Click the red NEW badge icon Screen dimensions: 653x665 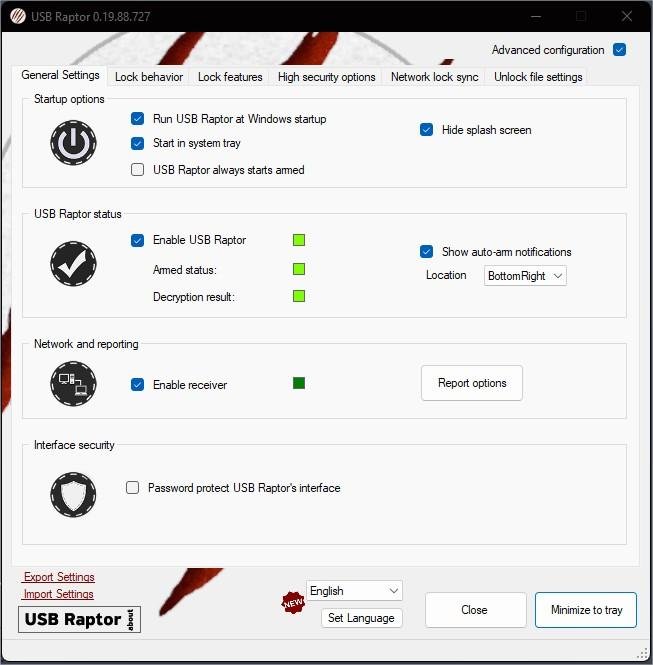[293, 603]
